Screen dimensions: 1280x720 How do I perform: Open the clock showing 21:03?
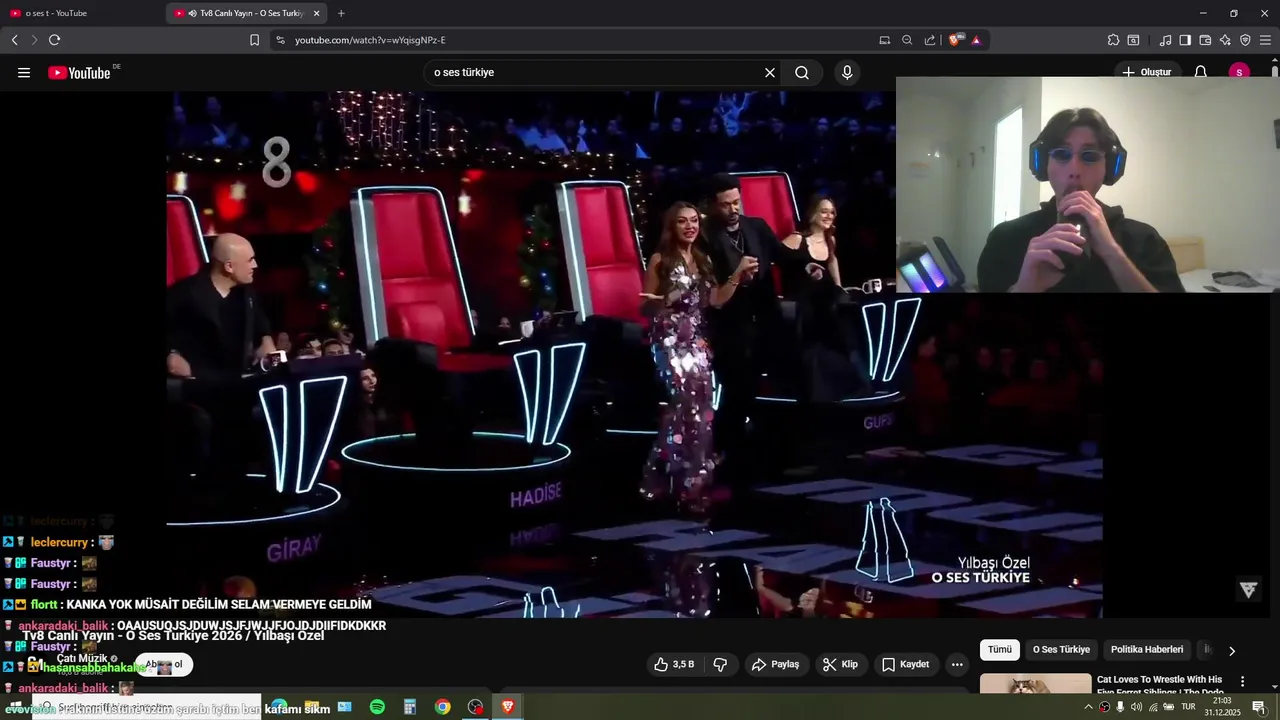(1222, 707)
